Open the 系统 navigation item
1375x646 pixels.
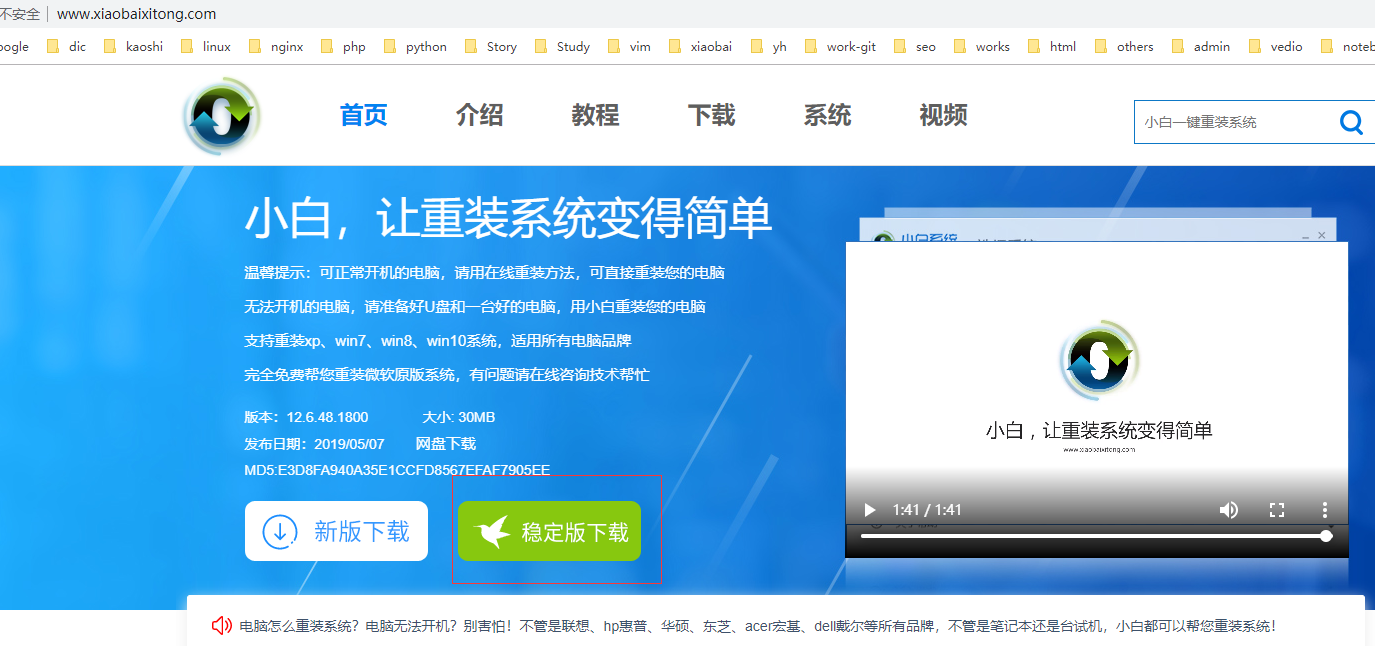tap(827, 115)
